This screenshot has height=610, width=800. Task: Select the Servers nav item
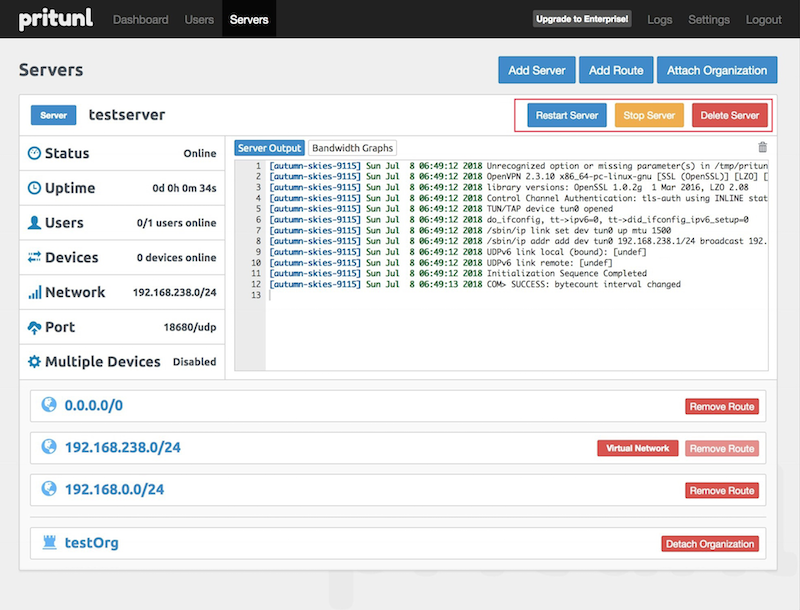coord(249,19)
